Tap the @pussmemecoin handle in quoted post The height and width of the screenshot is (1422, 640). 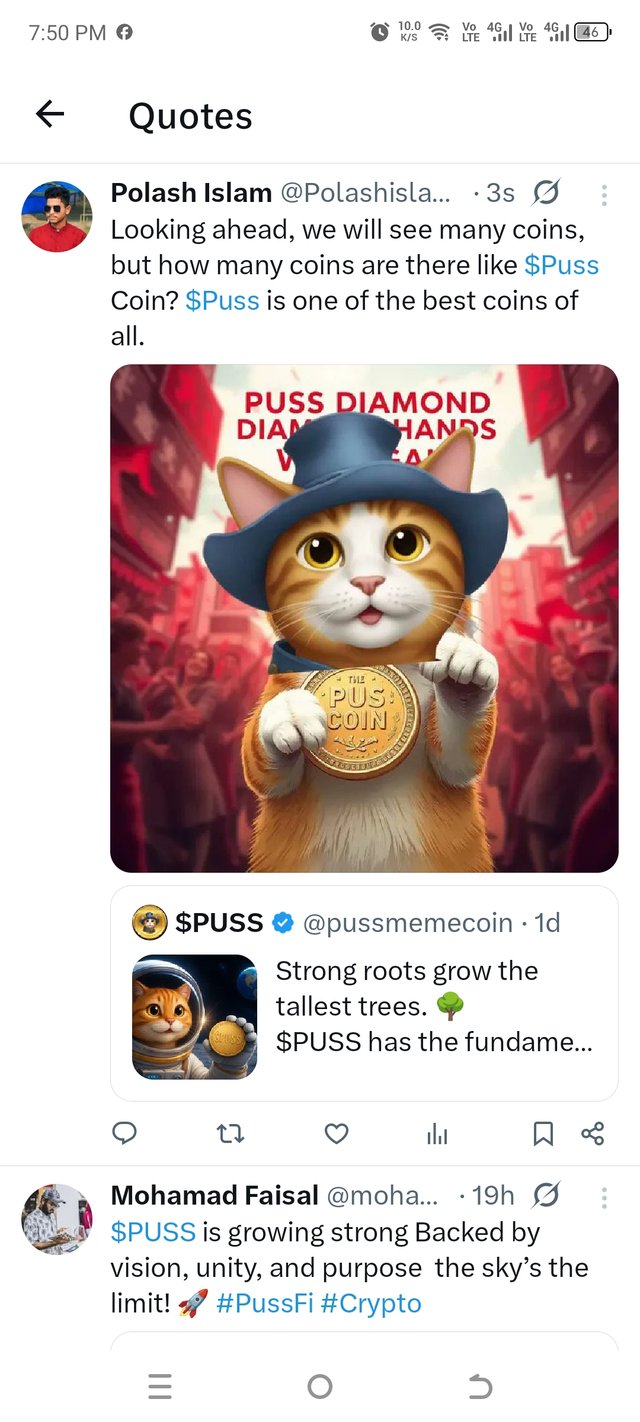click(407, 923)
